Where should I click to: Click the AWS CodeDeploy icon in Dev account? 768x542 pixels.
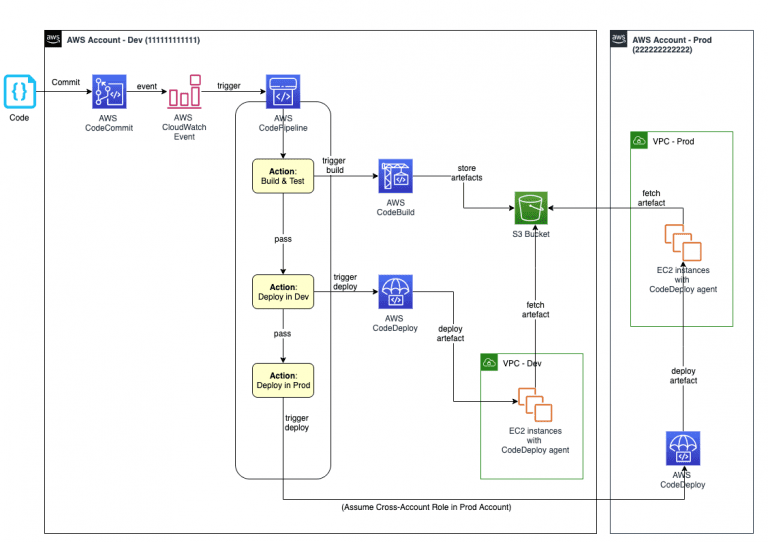(395, 292)
